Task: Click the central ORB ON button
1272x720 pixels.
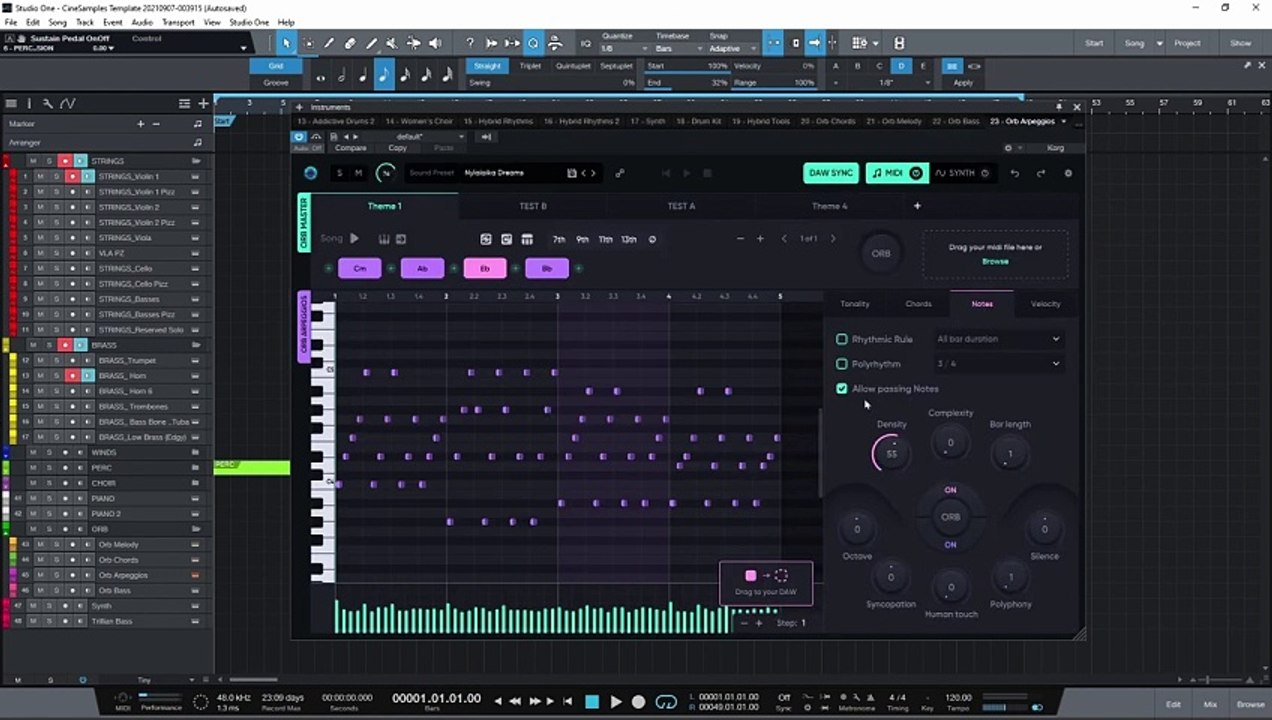Action: click(950, 517)
